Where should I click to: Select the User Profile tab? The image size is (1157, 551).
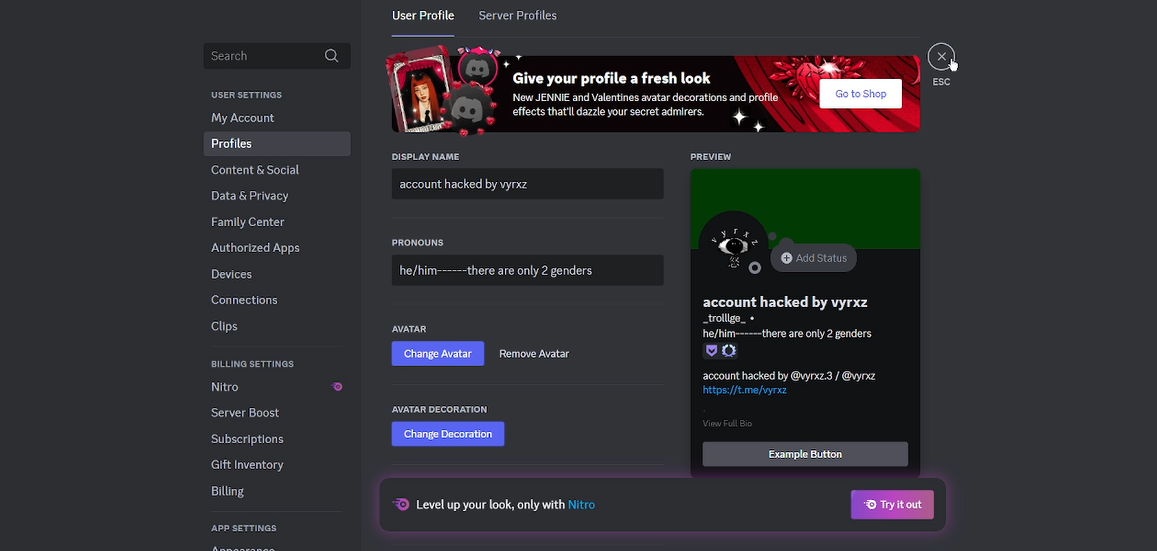[422, 16]
